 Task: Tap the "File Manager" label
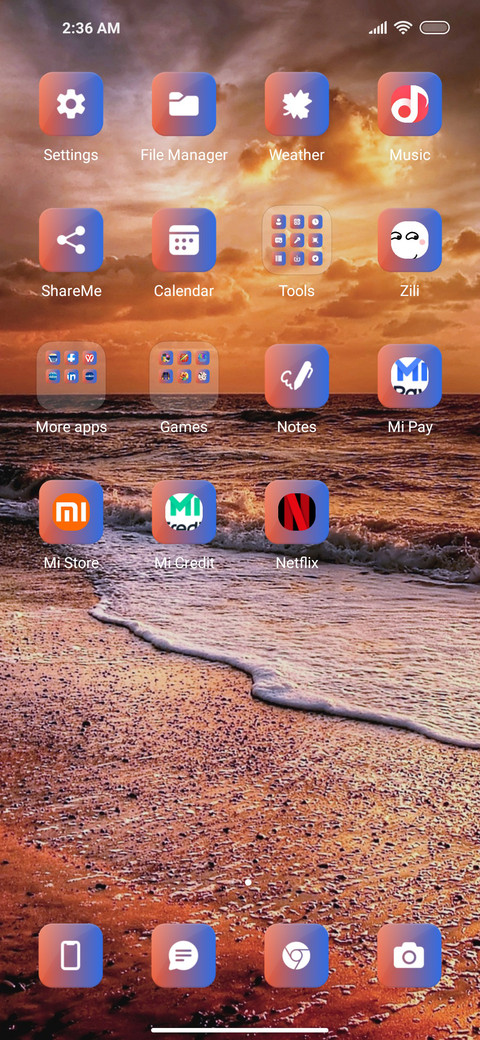coord(184,155)
